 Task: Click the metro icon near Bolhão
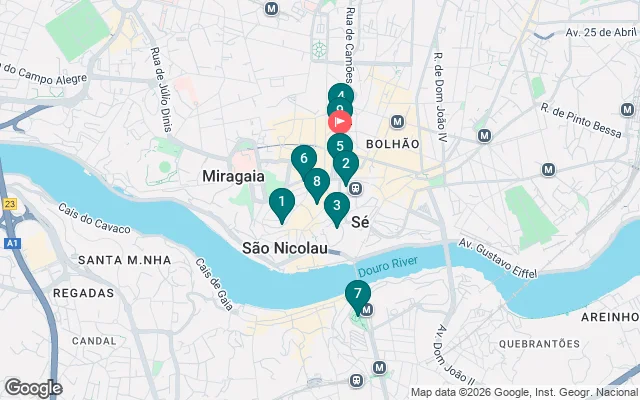397,122
